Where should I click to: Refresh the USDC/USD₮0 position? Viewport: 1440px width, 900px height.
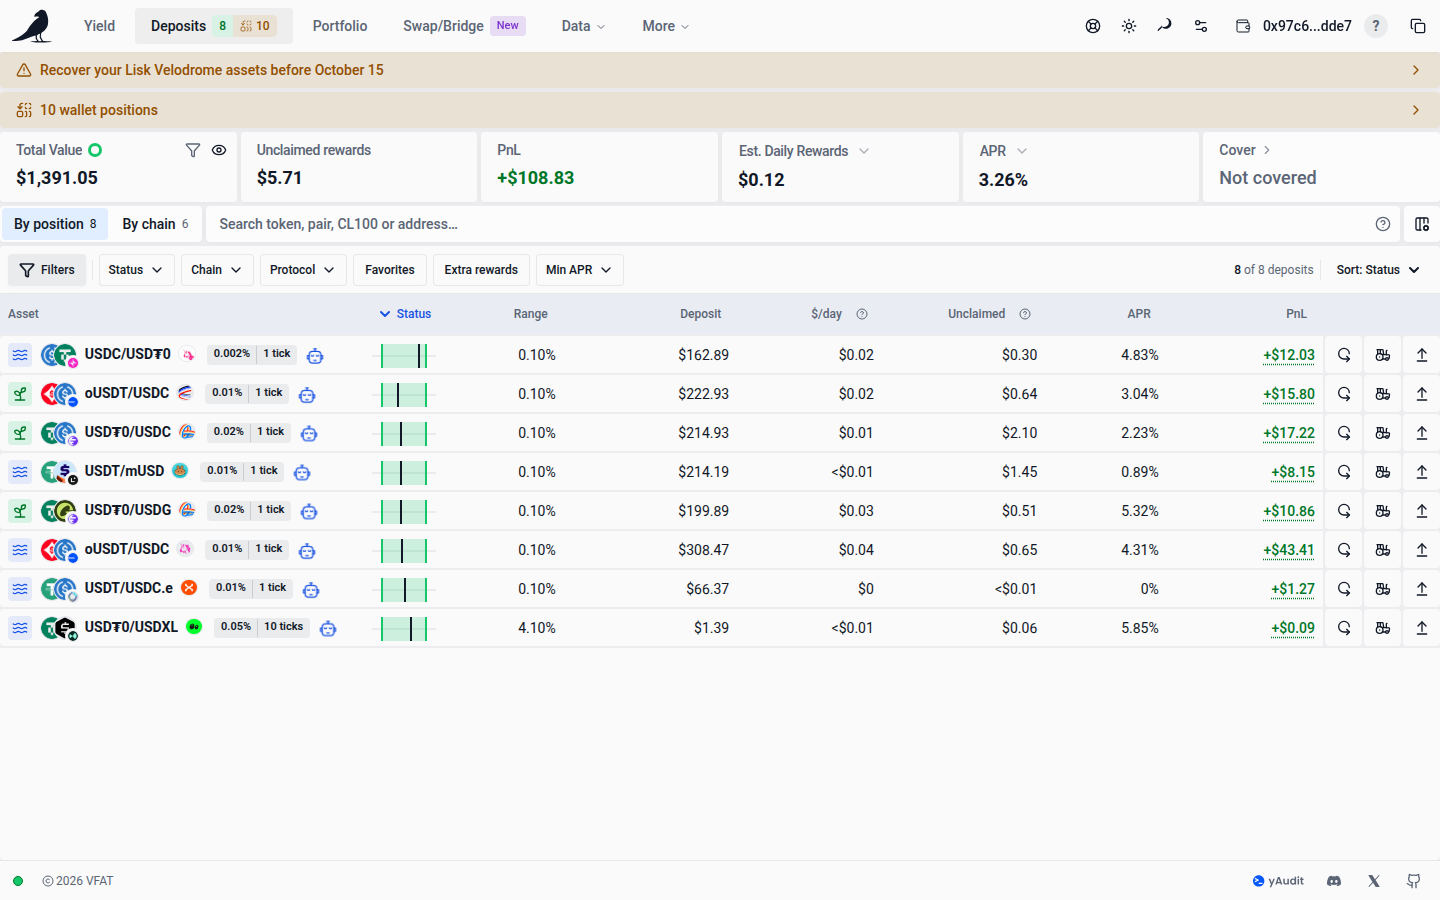tap(1344, 355)
